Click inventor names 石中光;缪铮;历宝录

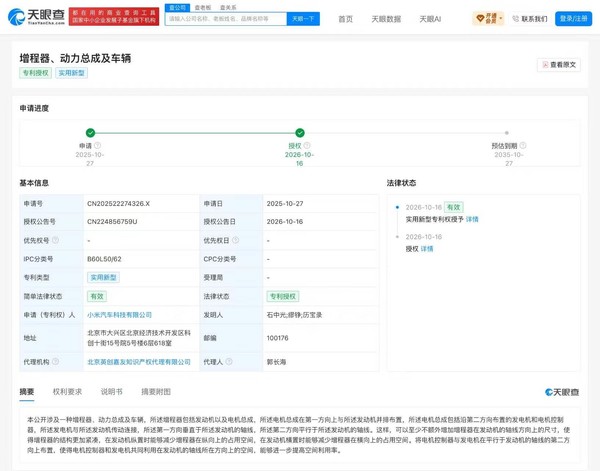294,315
